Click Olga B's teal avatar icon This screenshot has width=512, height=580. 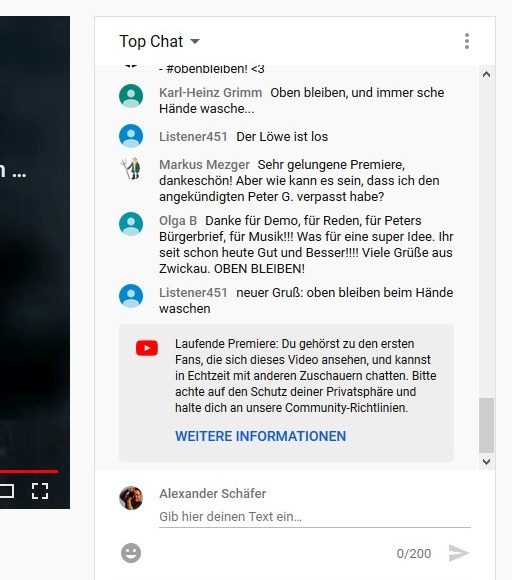tap(131, 224)
